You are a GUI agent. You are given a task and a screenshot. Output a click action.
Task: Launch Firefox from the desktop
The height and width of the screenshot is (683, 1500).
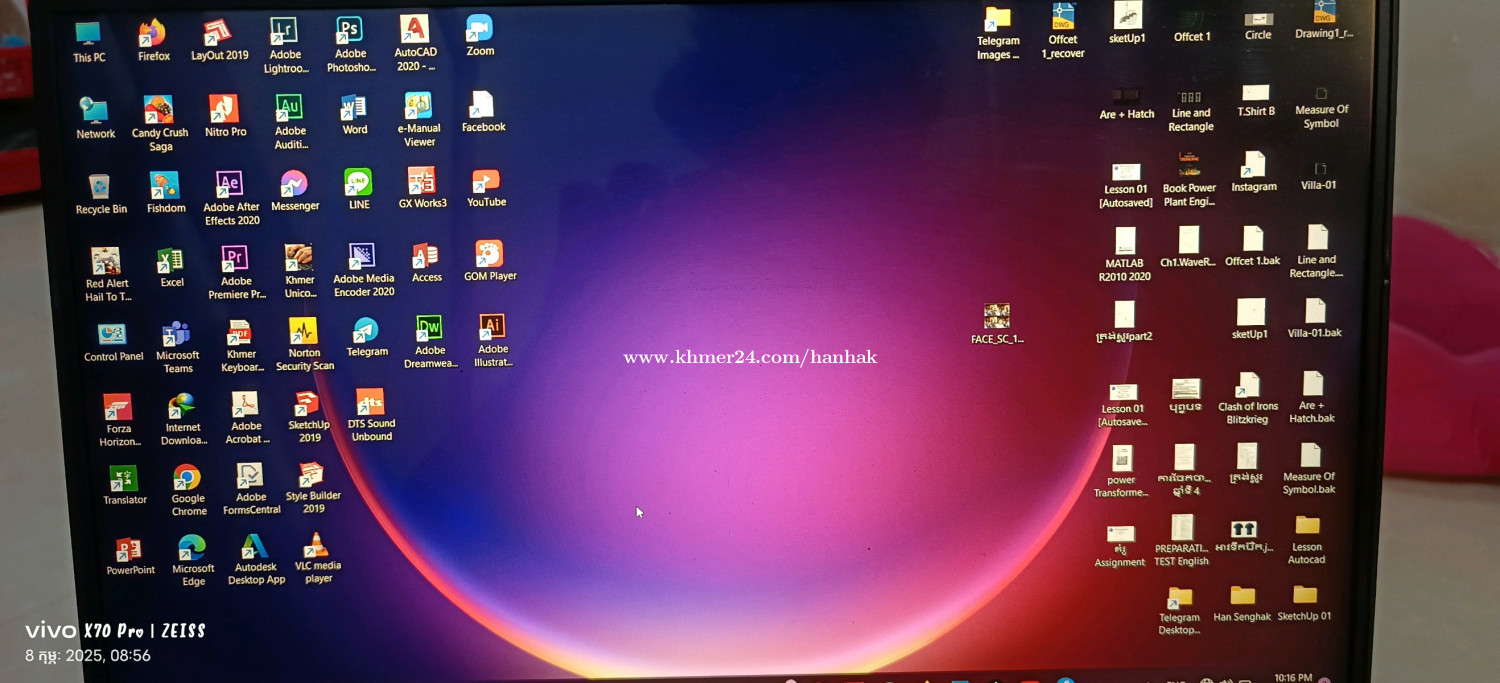pos(153,41)
